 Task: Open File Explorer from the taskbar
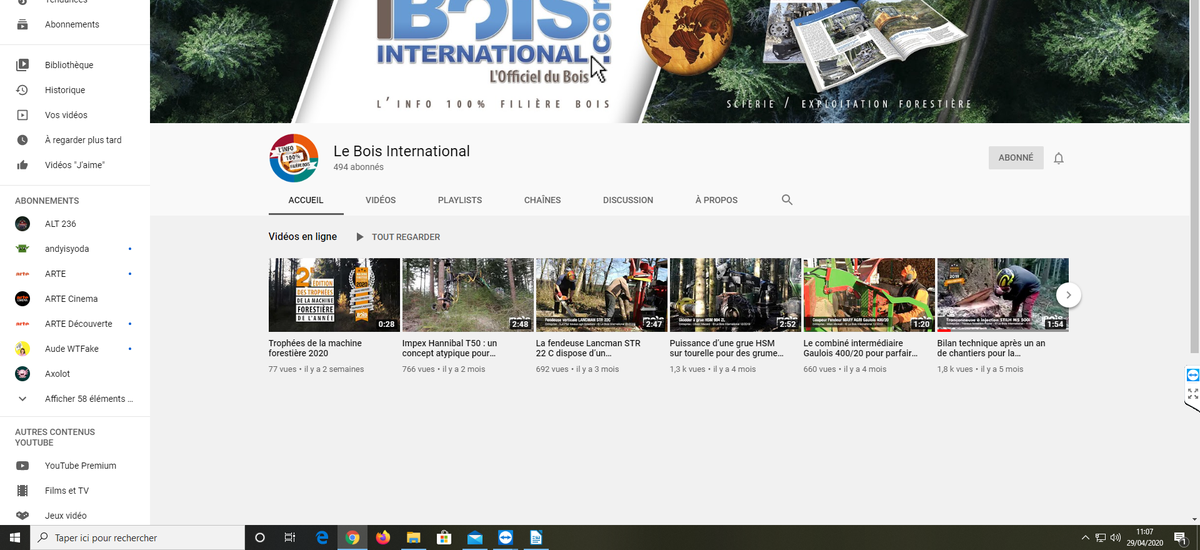click(x=413, y=538)
